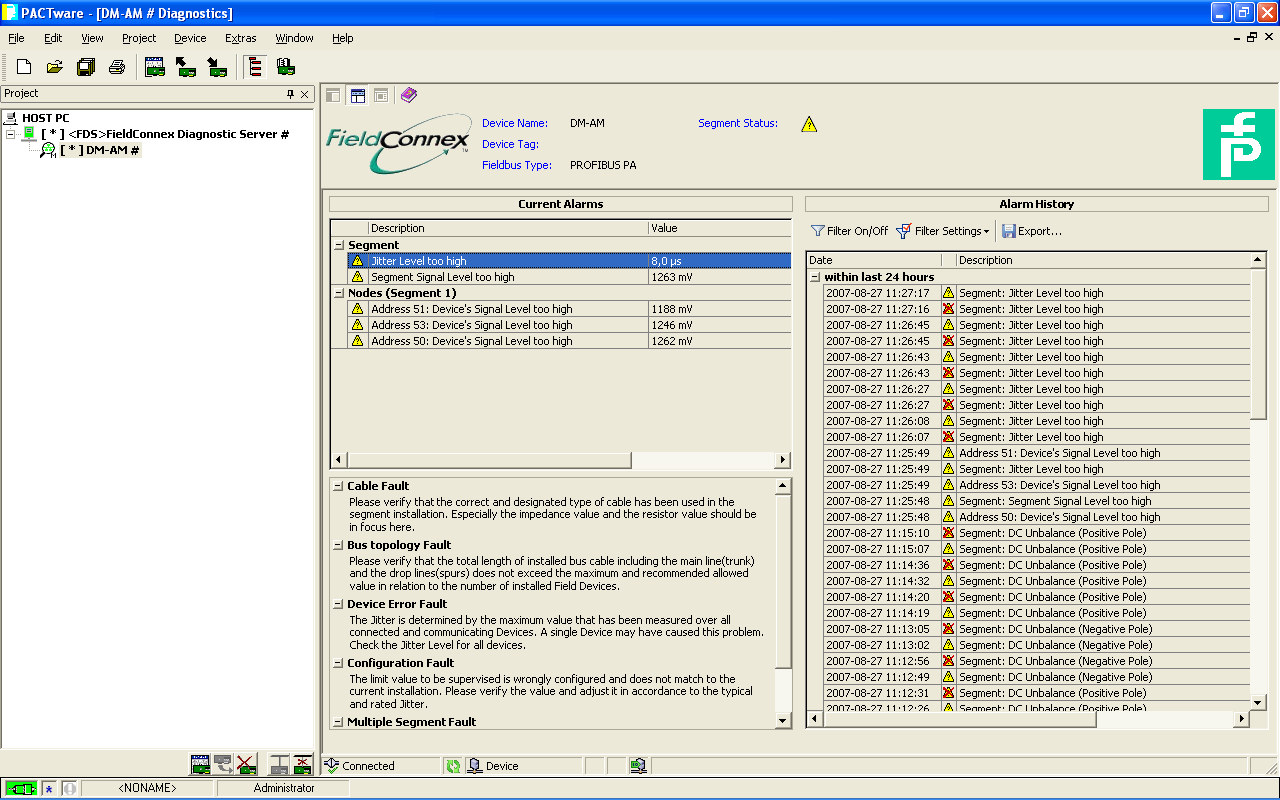Open the purple help book icon
The height and width of the screenshot is (800, 1280).
(409, 95)
